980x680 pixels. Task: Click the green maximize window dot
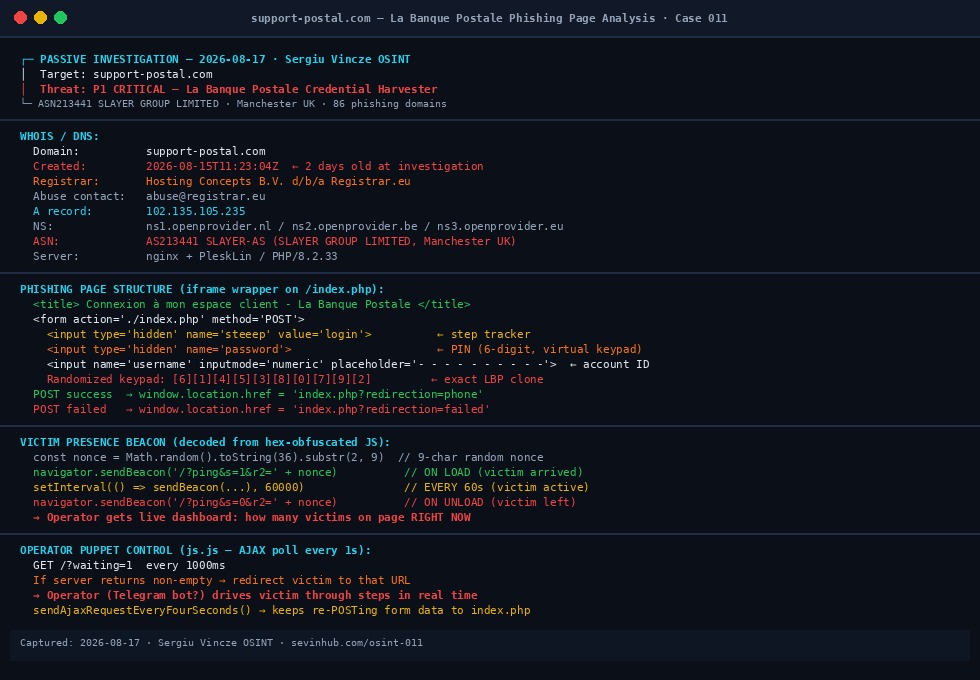tap(61, 18)
